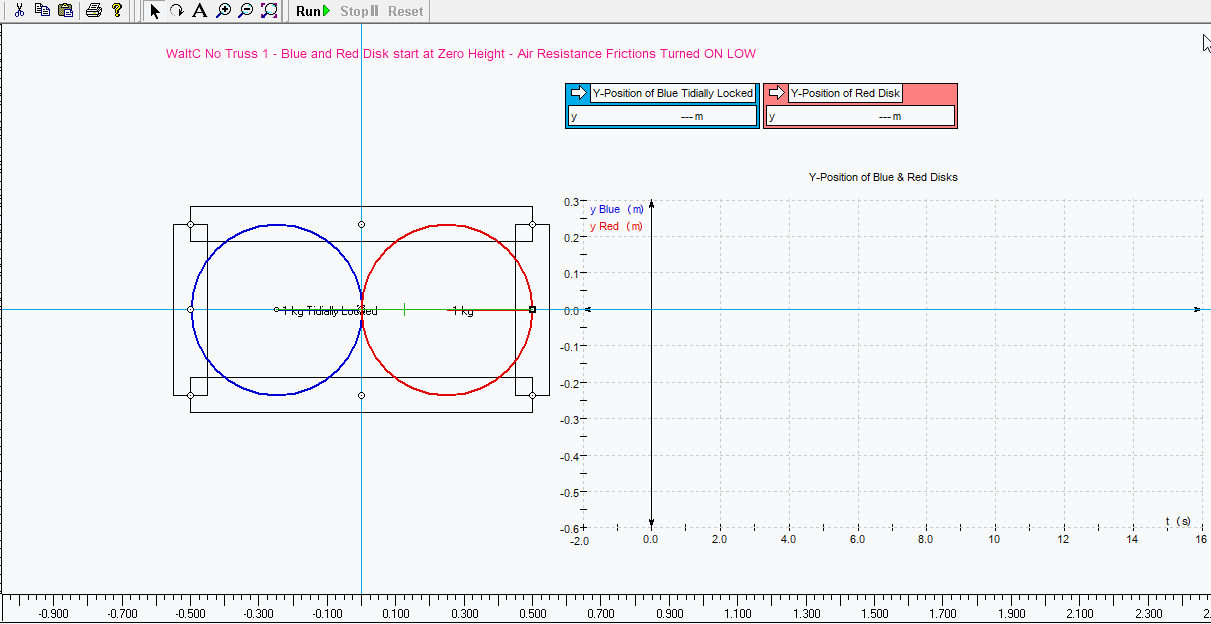Click the Zoom to Extents icon
Viewport: 1211px width, 624px height.
click(269, 11)
